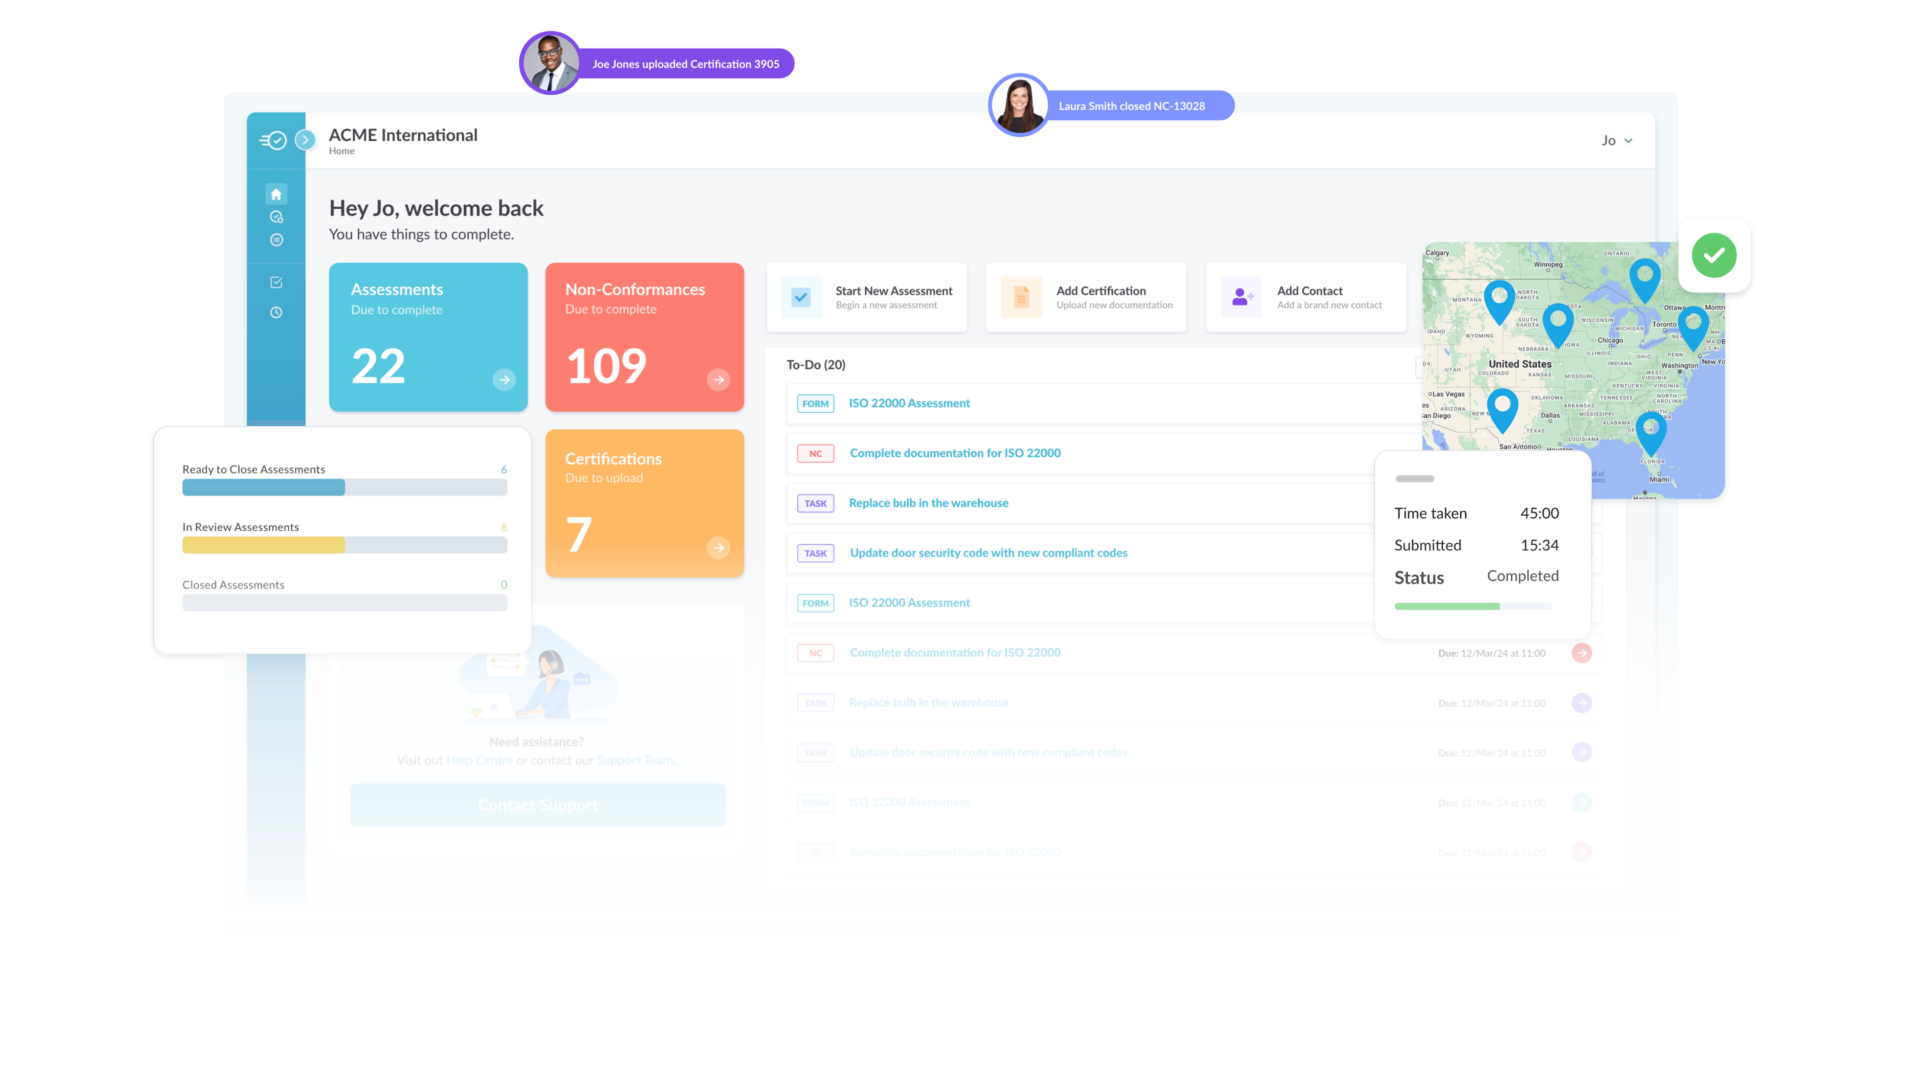Viewport: 1920px width, 1080px height.
Task: Expand the Non-Conformances card via its arrow
Action: coord(718,380)
